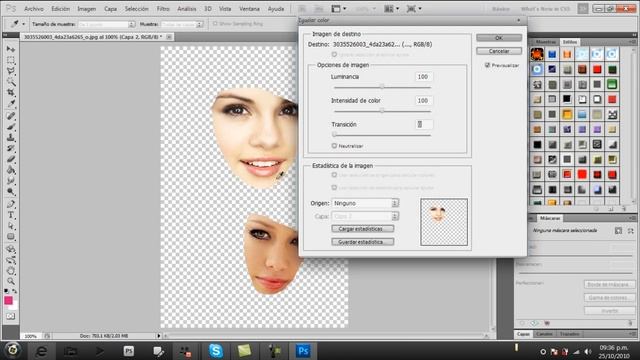
Task: Check the option under Destino in dialog
Action: click(x=334, y=54)
